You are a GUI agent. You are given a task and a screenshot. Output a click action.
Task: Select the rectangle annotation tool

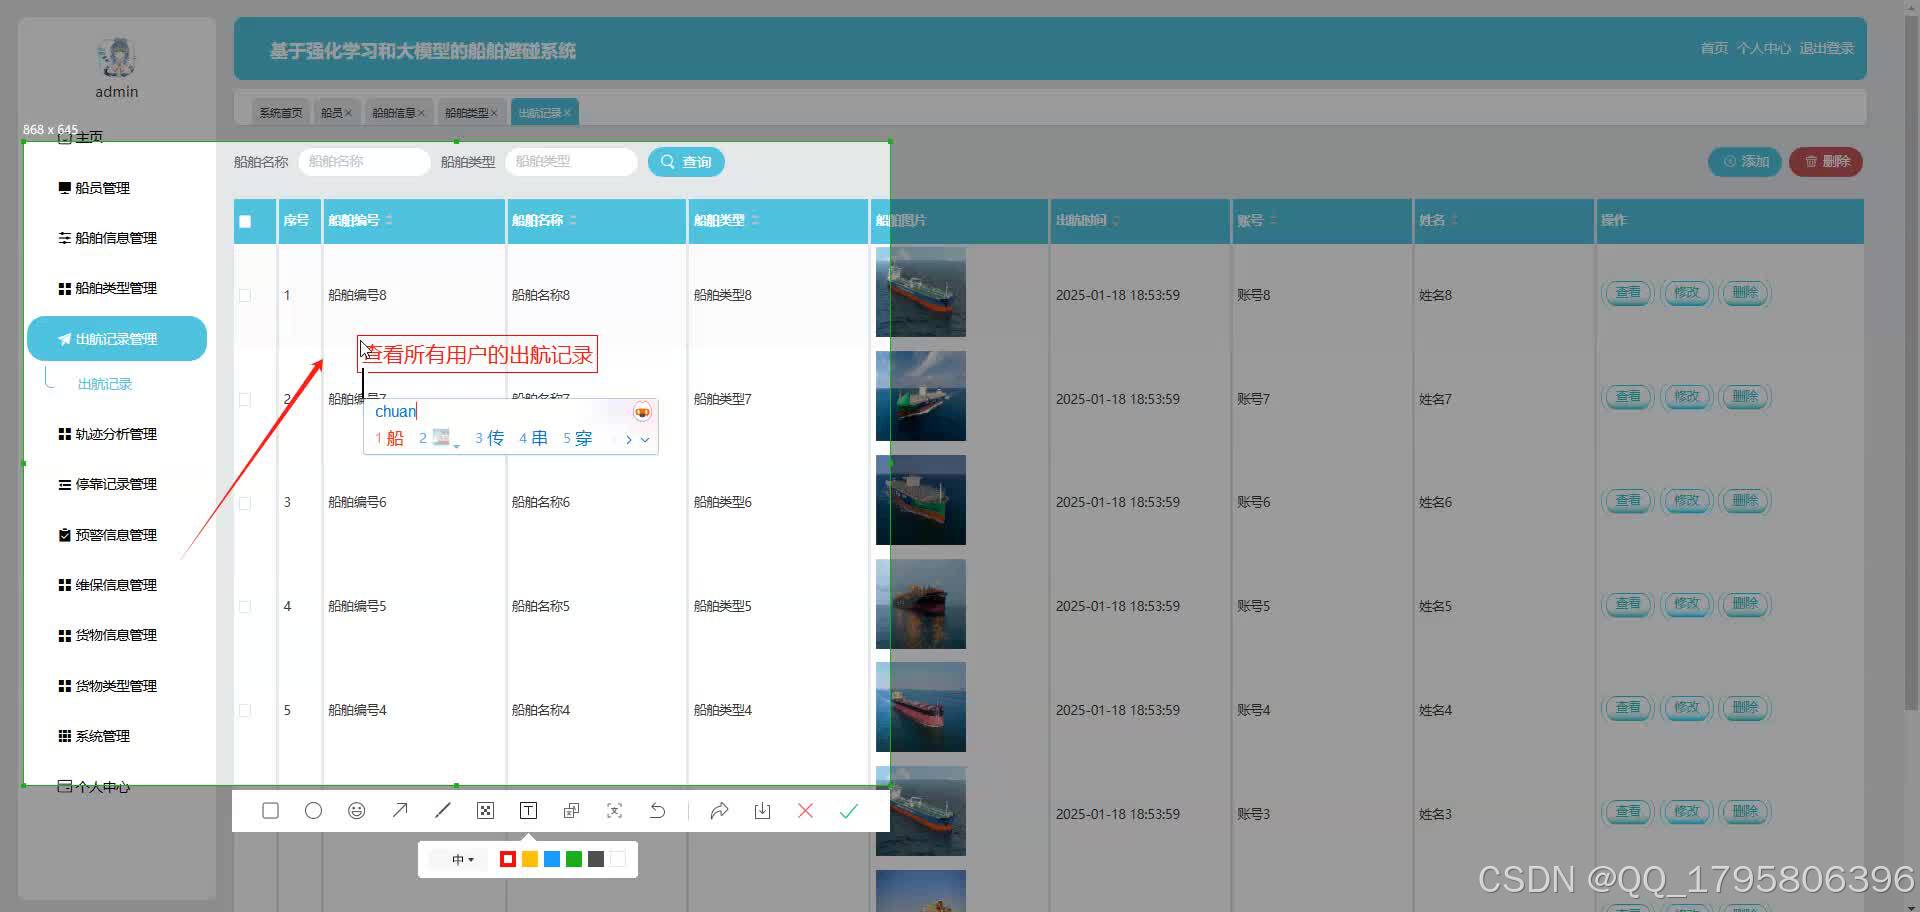[270, 811]
